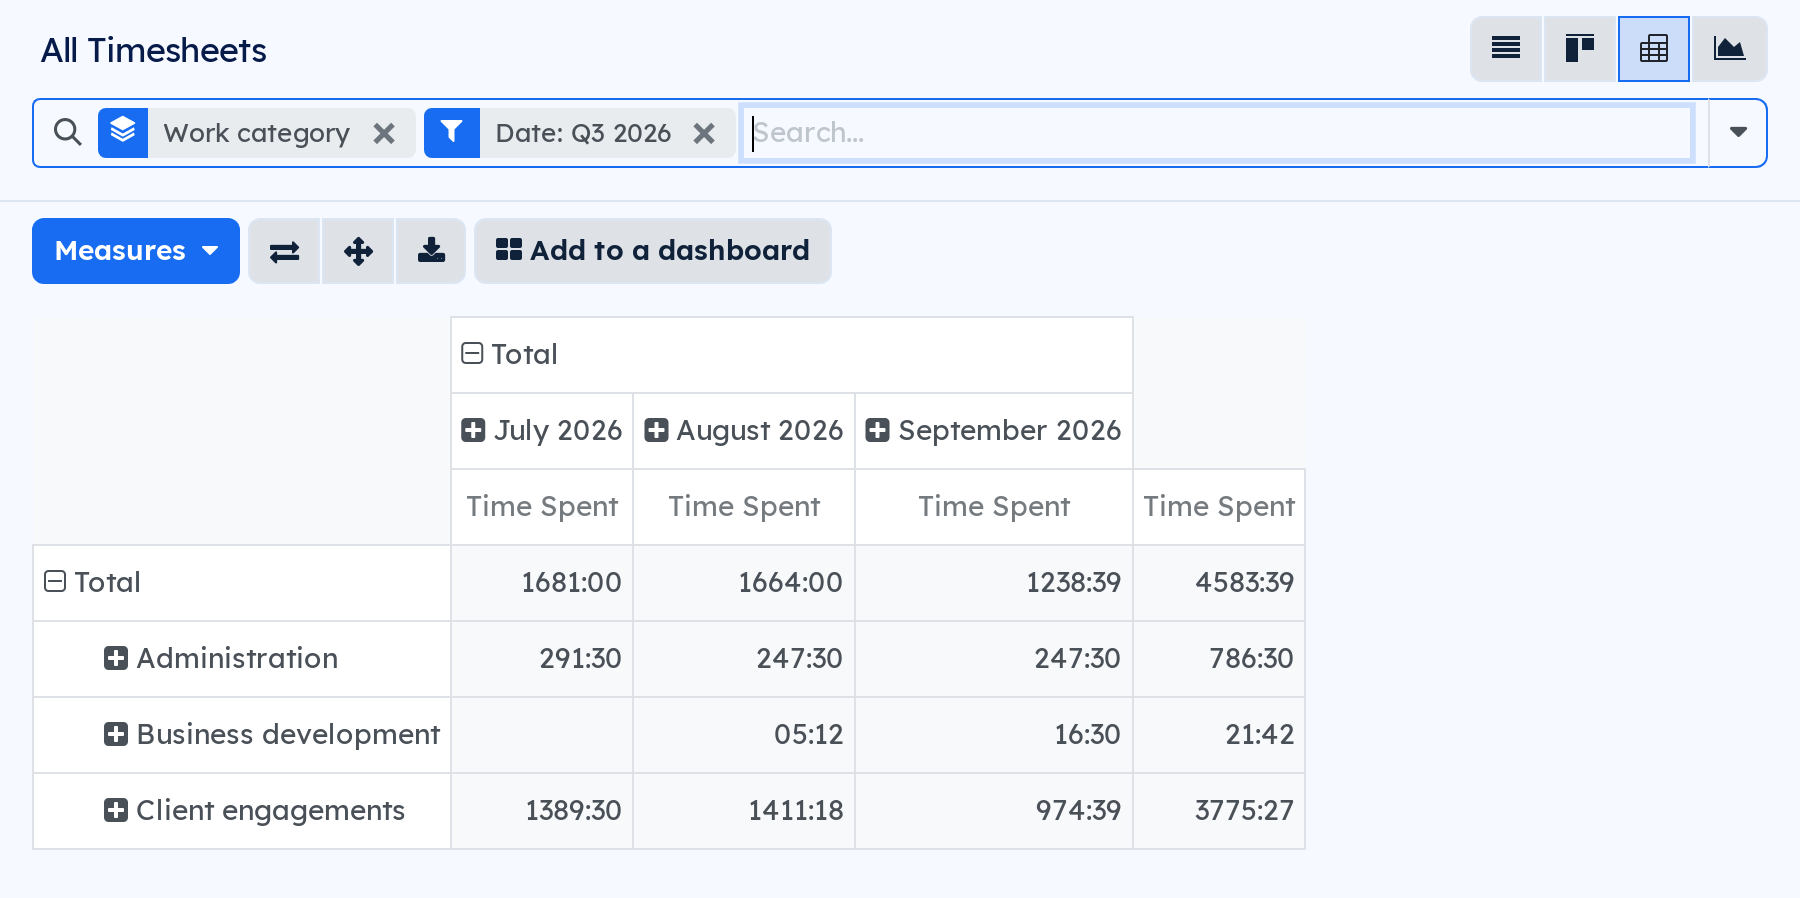Open the graph view
Image resolution: width=1800 pixels, height=898 pixels.
[x=1729, y=49]
